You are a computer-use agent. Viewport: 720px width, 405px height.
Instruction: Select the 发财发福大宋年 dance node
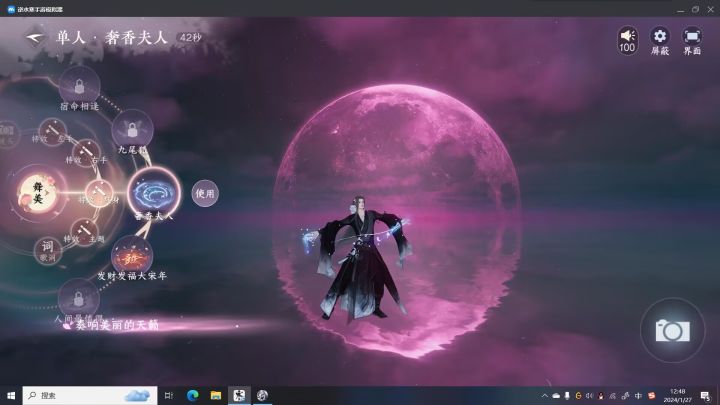tap(132, 257)
